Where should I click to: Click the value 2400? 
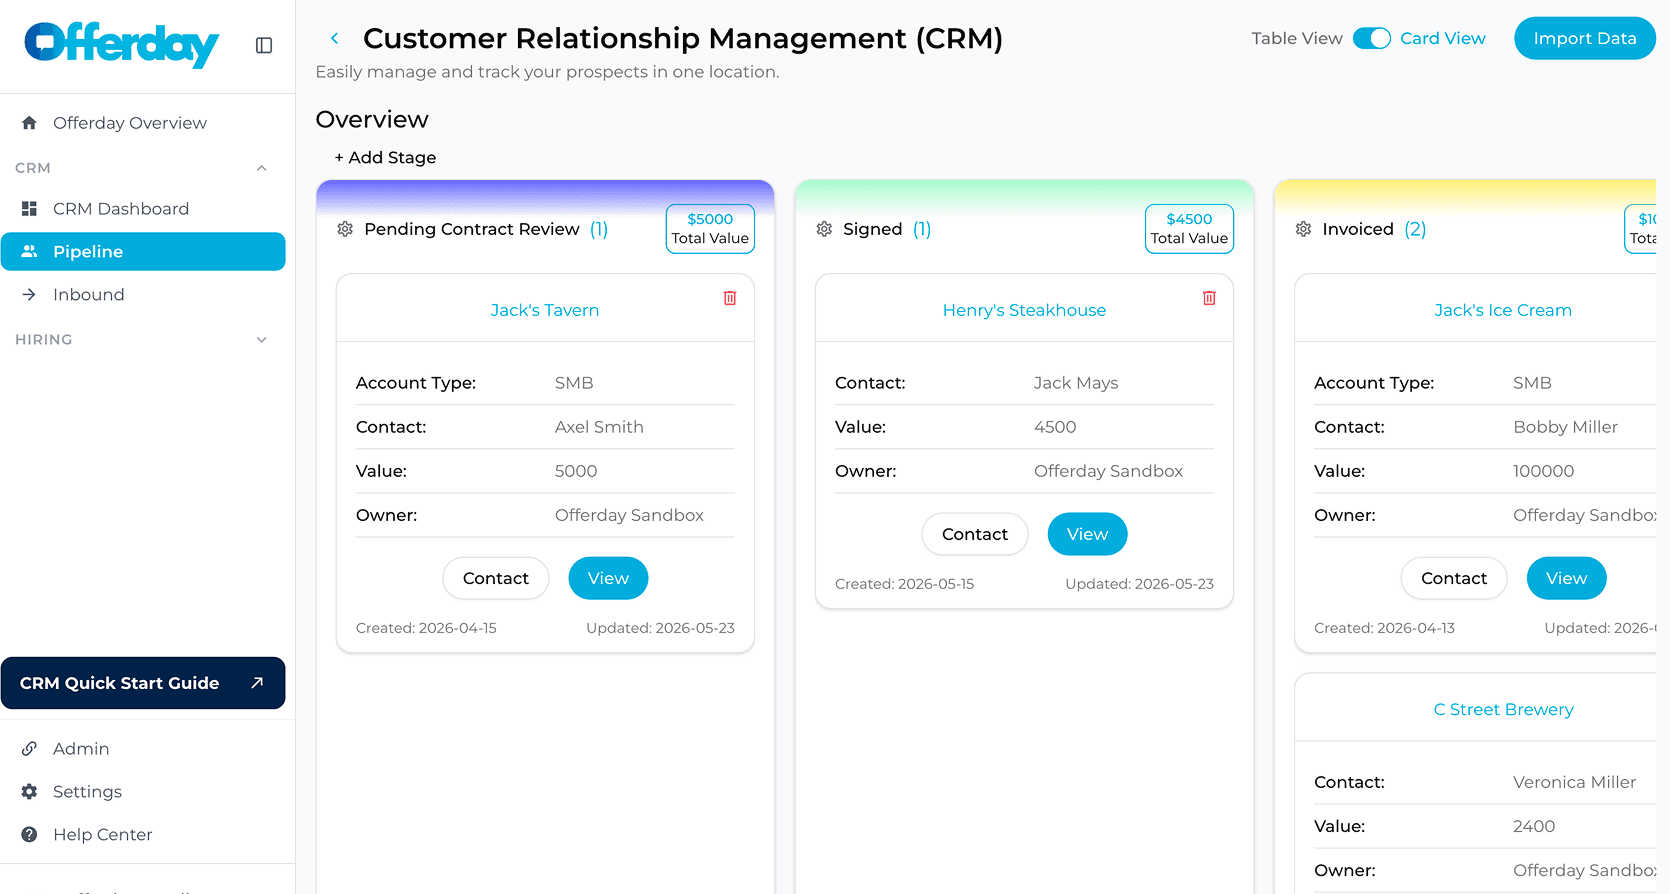pyautogui.click(x=1534, y=826)
